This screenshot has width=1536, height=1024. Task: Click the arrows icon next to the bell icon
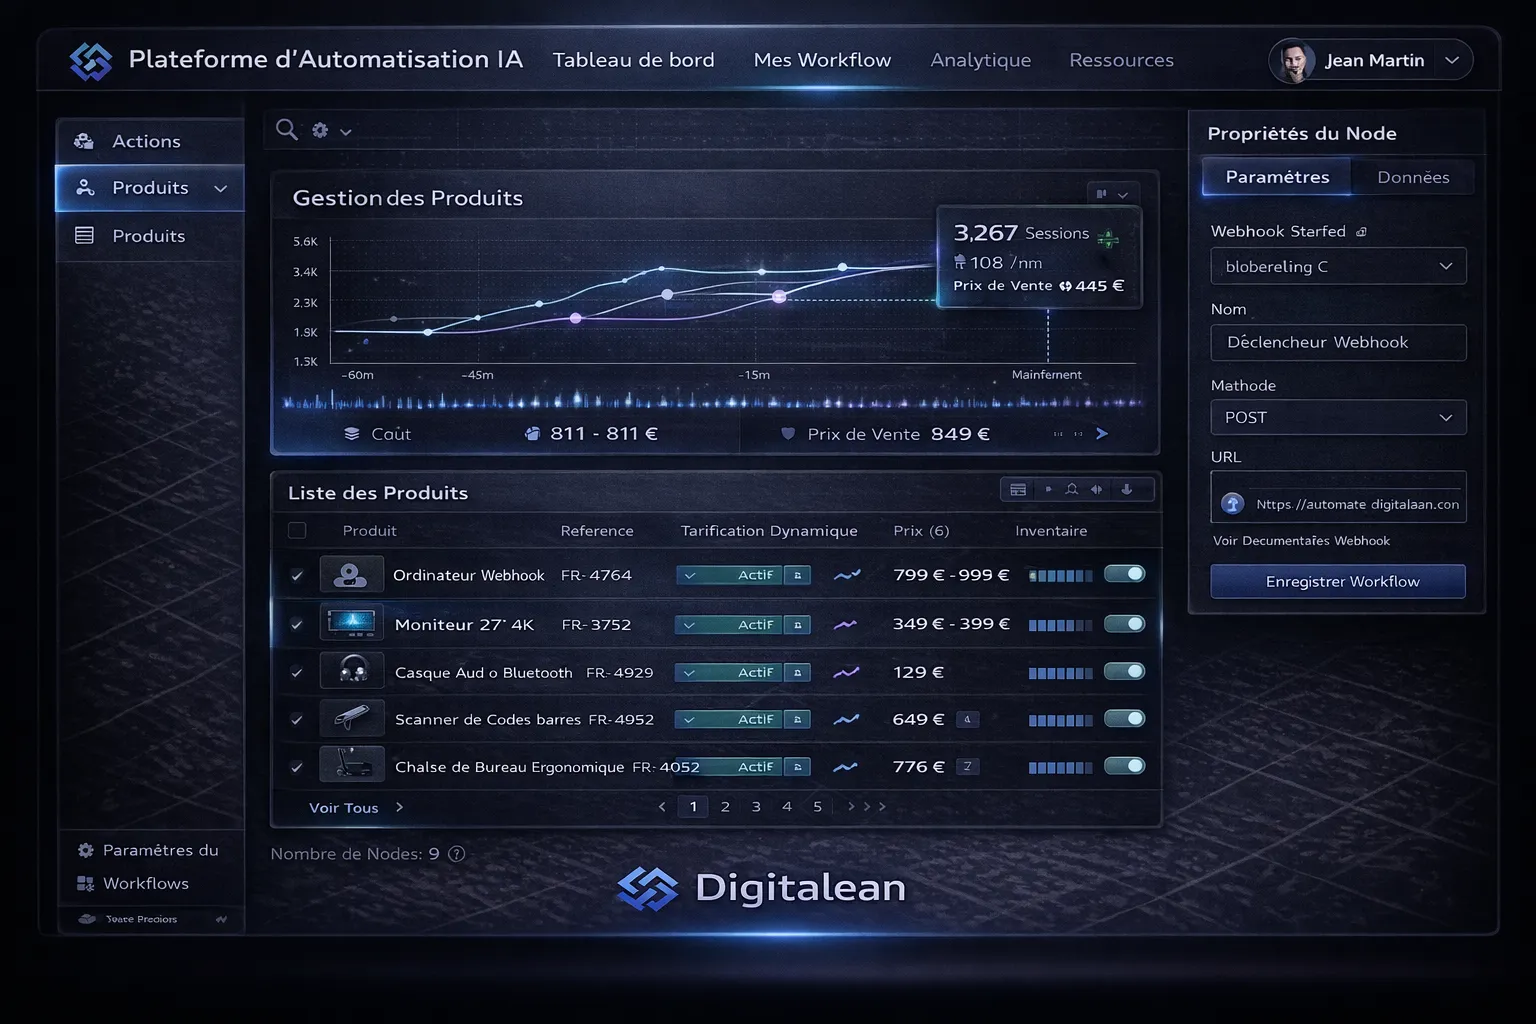tap(1096, 489)
